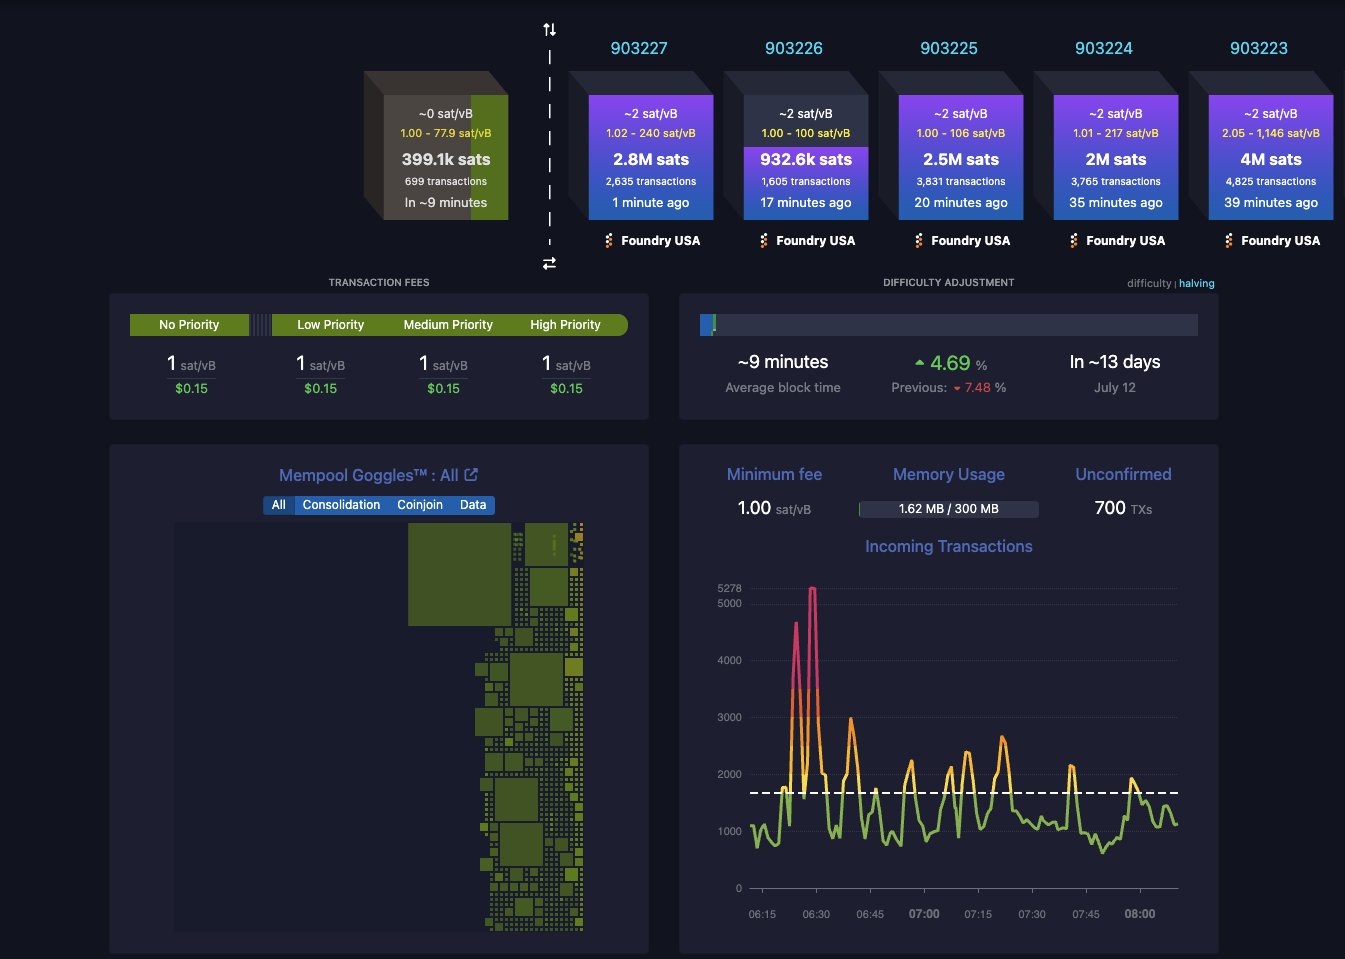Click Foundry USA label under block 903223
The height and width of the screenshot is (959, 1345).
1280,240
